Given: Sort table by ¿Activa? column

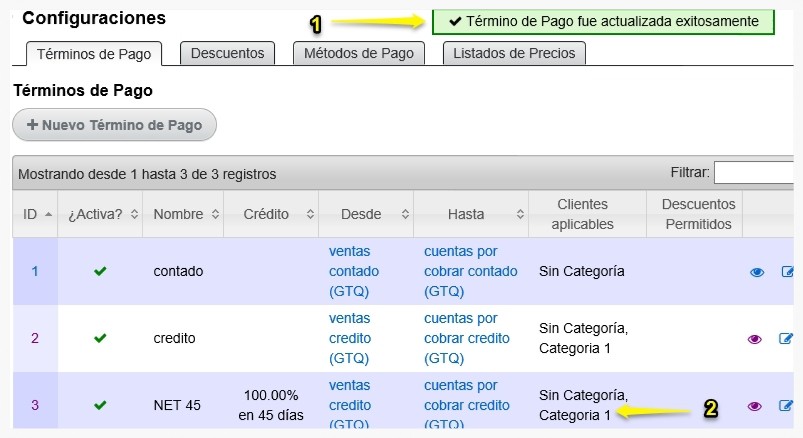Looking at the screenshot, I should (100, 214).
